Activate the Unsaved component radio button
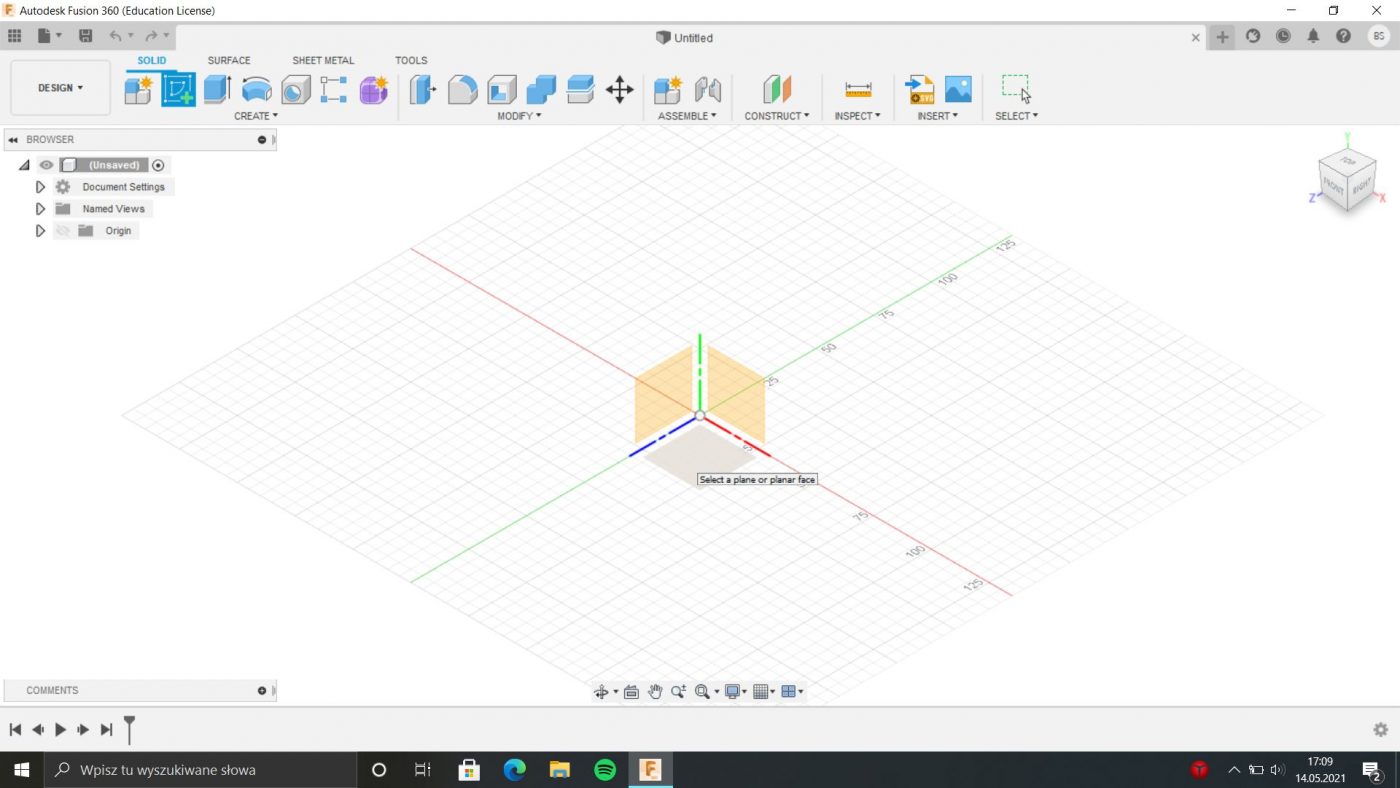 click(x=158, y=165)
